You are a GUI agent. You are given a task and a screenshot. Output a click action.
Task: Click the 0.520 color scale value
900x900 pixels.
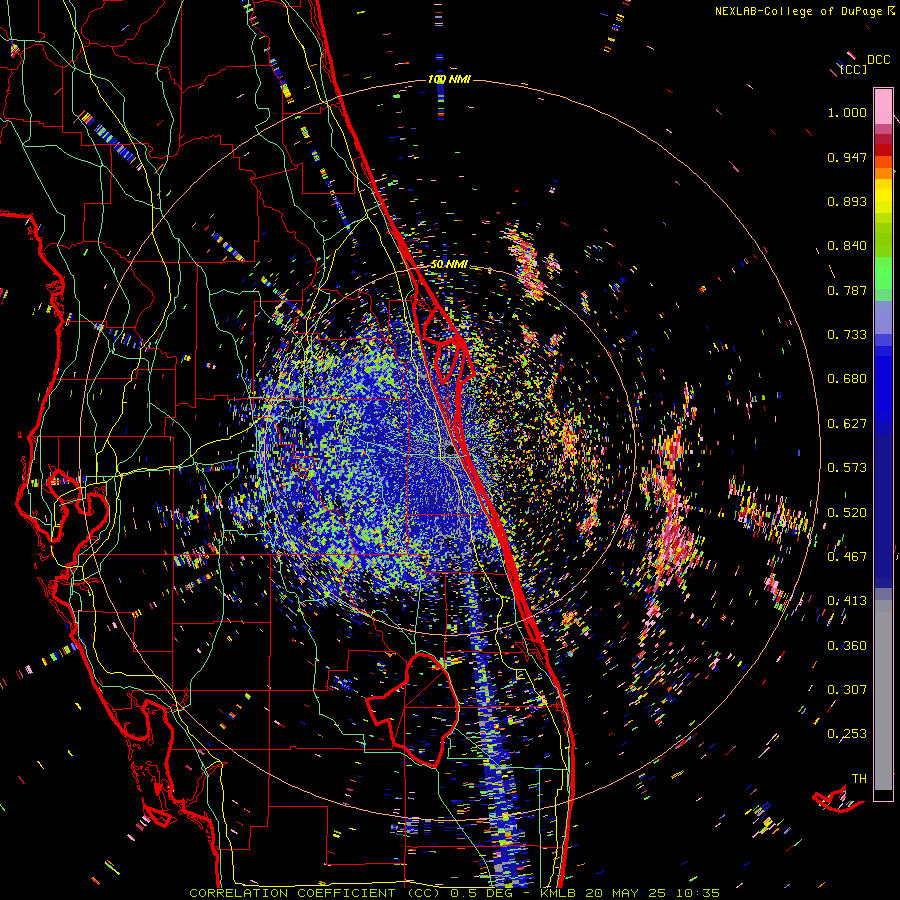[x=847, y=513]
